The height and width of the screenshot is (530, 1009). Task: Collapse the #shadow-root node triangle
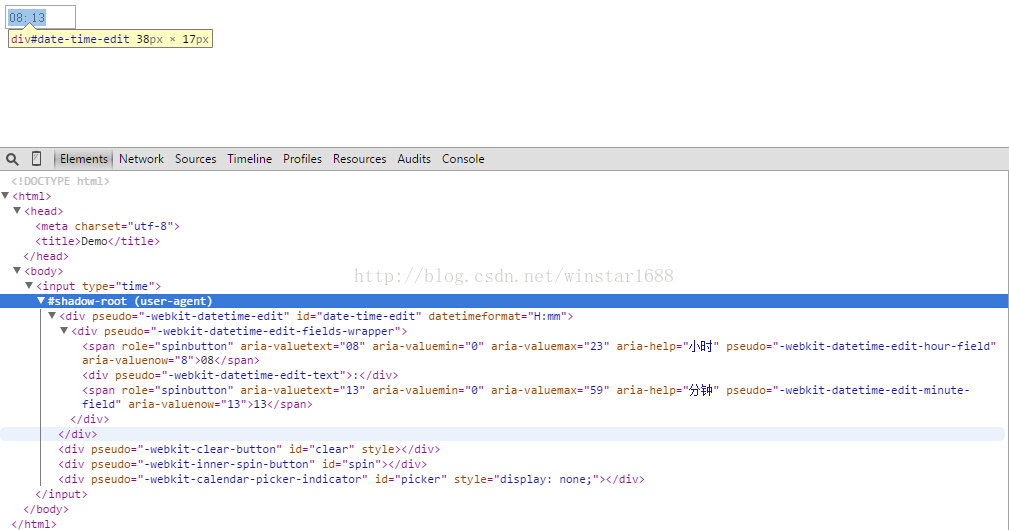41,300
